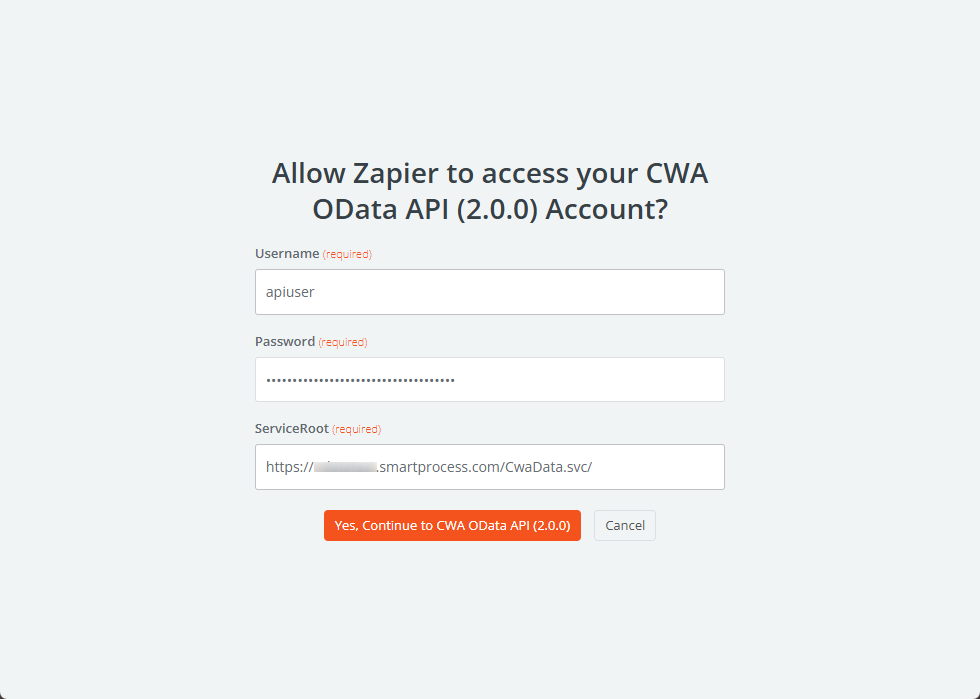Click the word 'Zapier' in the heading
Image resolution: width=980 pixels, height=699 pixels.
click(396, 174)
